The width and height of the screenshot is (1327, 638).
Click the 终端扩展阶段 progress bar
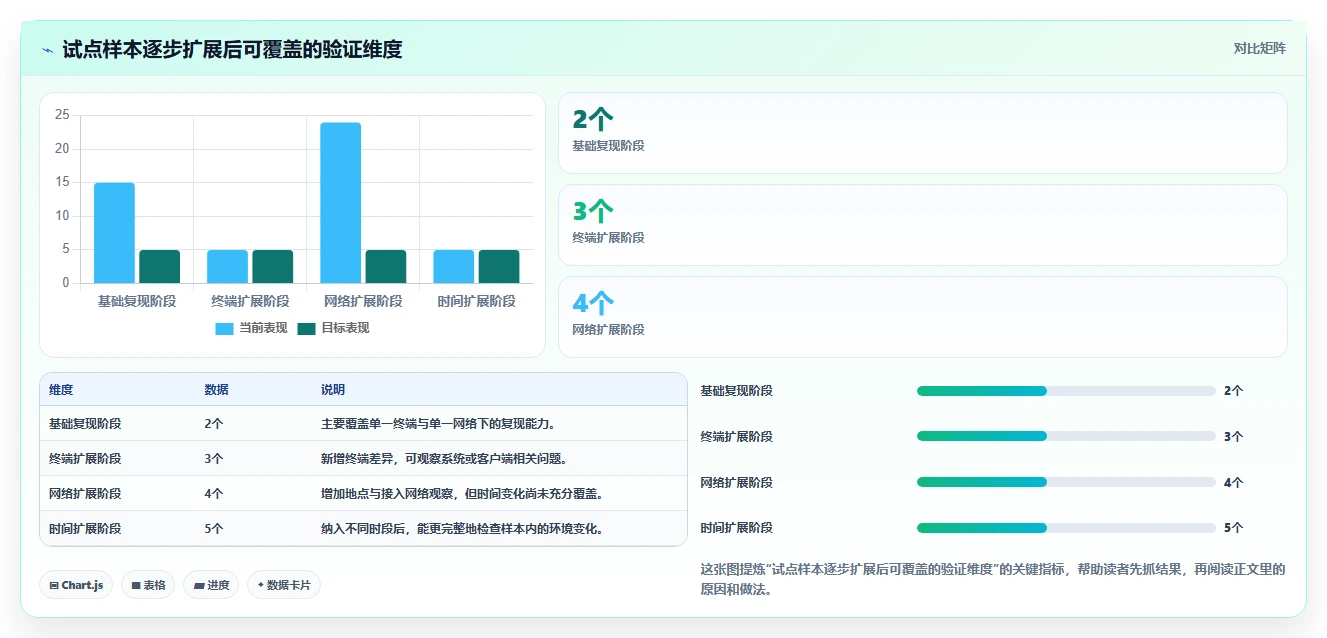1066,436
